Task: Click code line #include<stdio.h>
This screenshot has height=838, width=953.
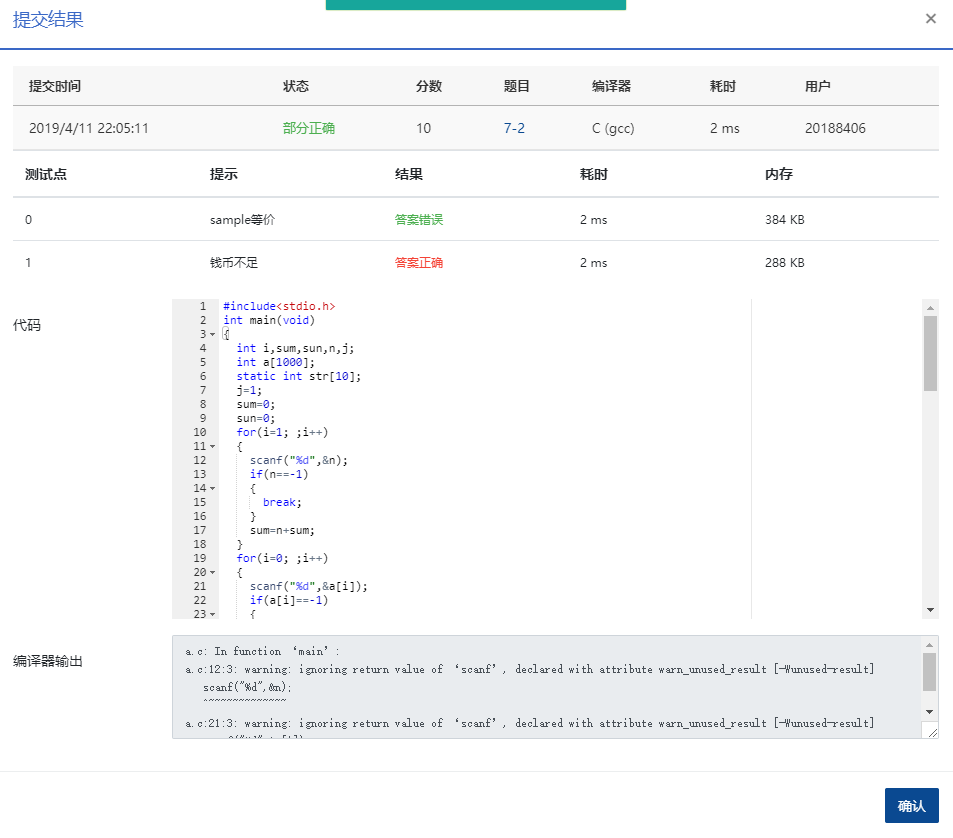Action: pyautogui.click(x=279, y=306)
